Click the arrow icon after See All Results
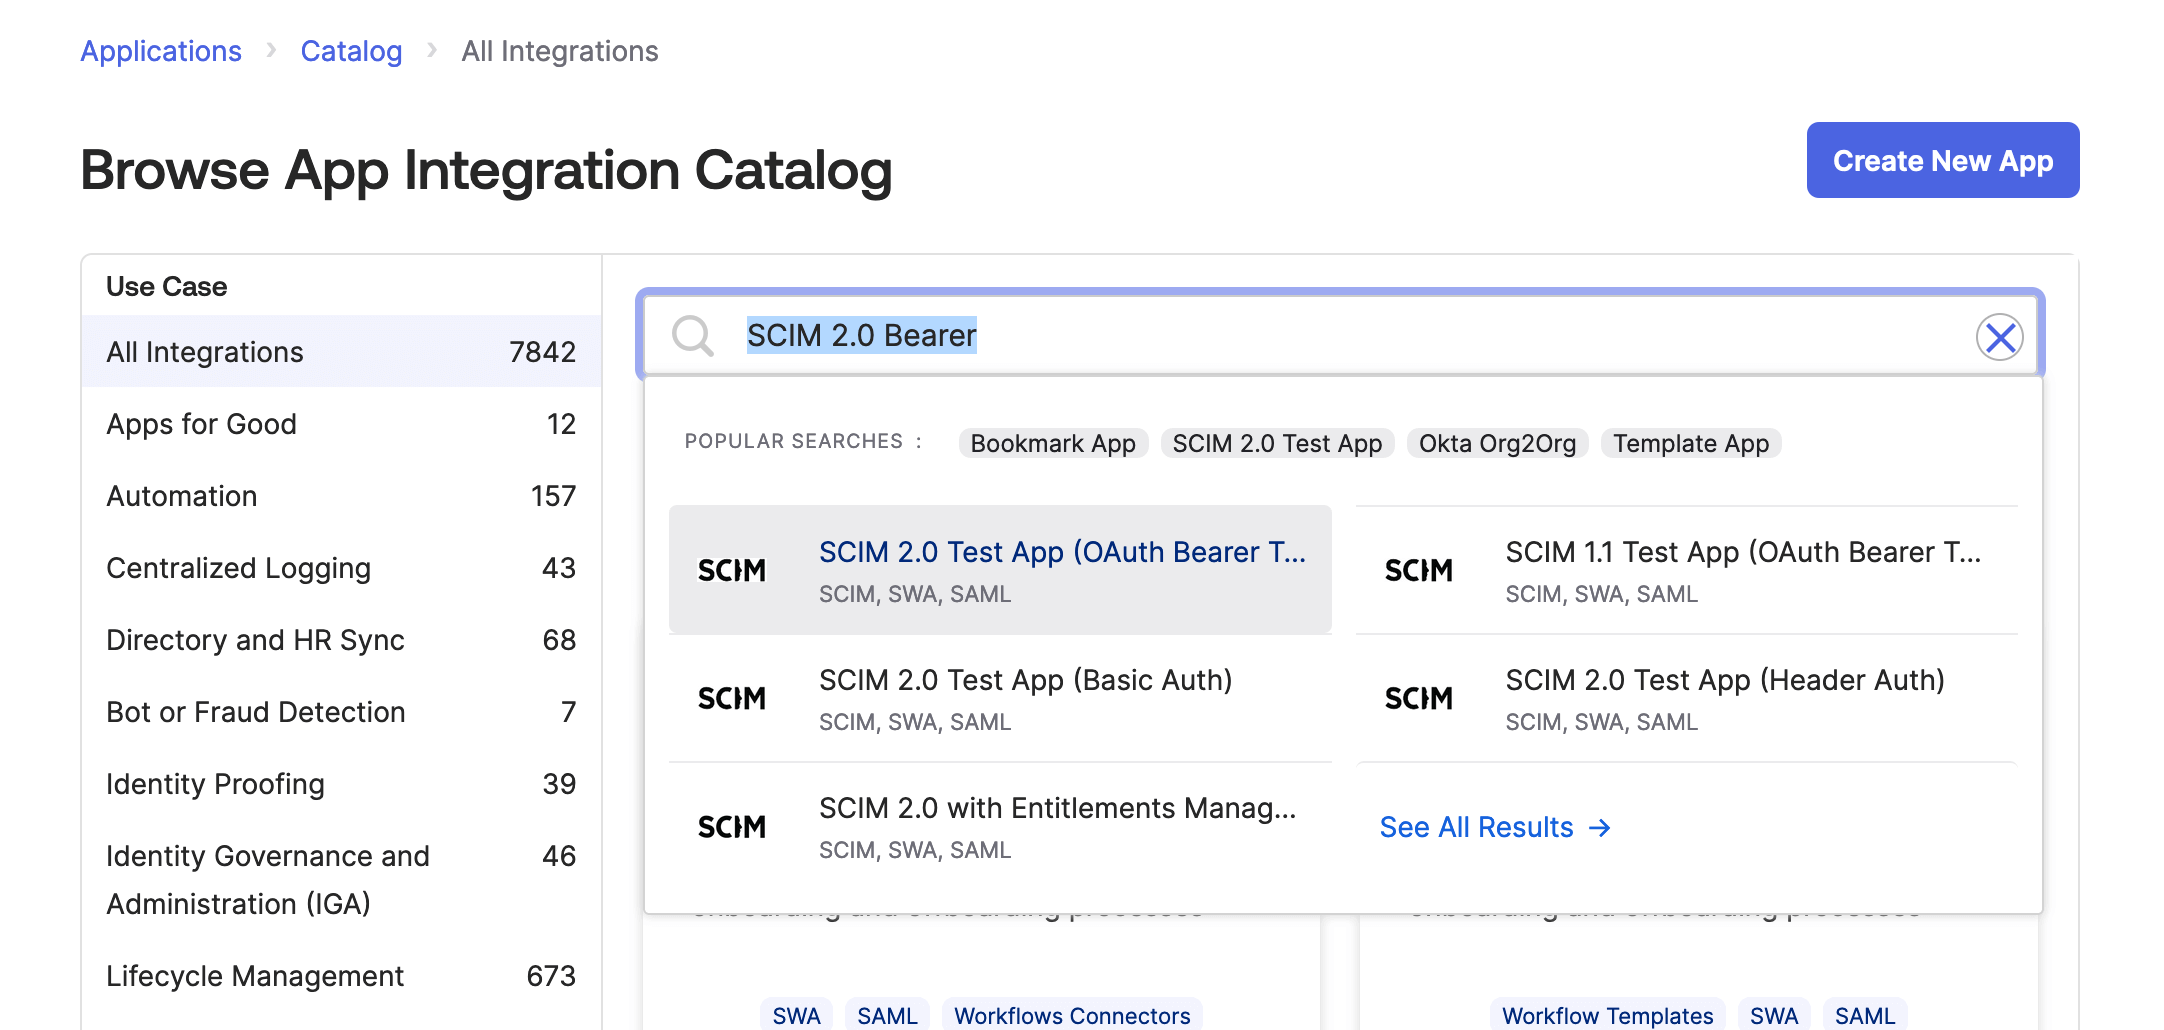This screenshot has width=2164, height=1030. click(1600, 827)
